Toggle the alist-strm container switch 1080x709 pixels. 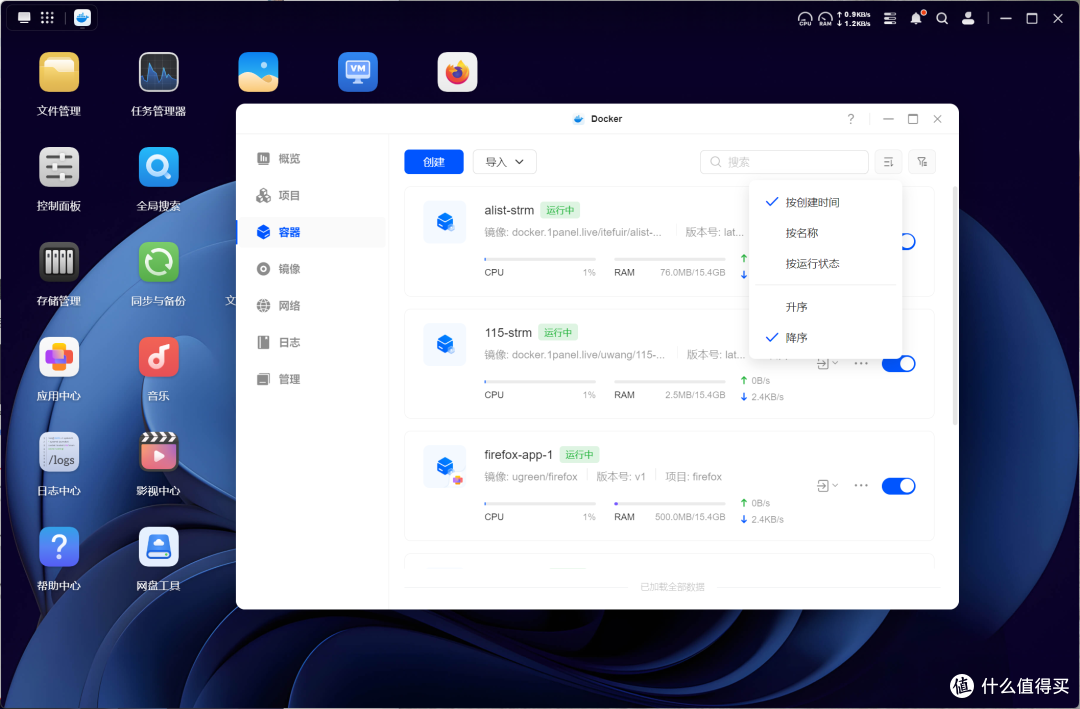[x=908, y=242]
